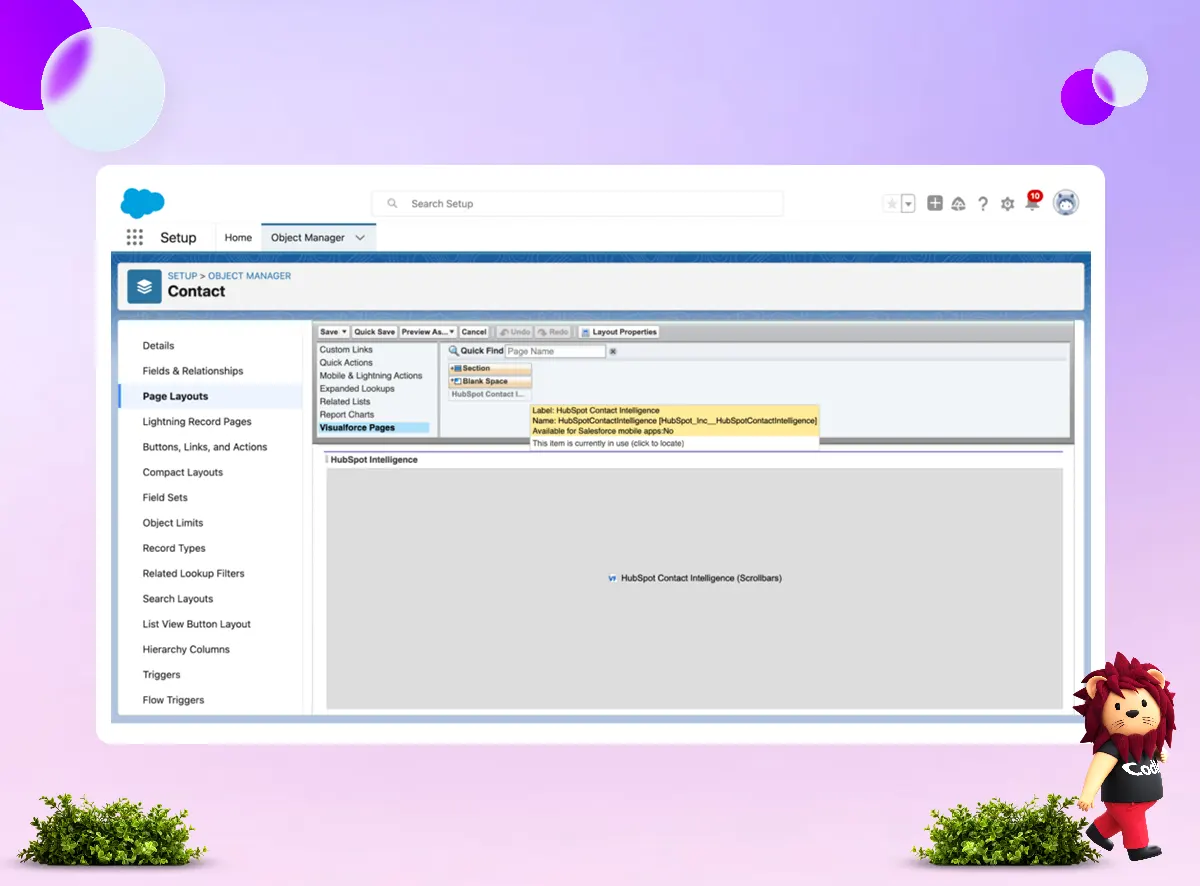Follow the SETUP breadcrumb link

pos(182,276)
